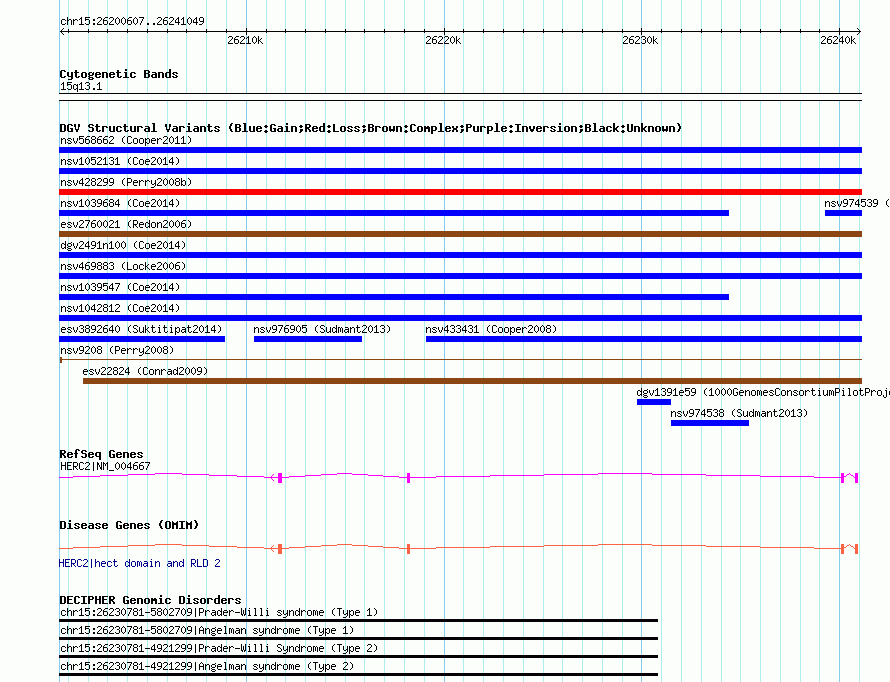Click left arrow at ruler start

(64, 32)
